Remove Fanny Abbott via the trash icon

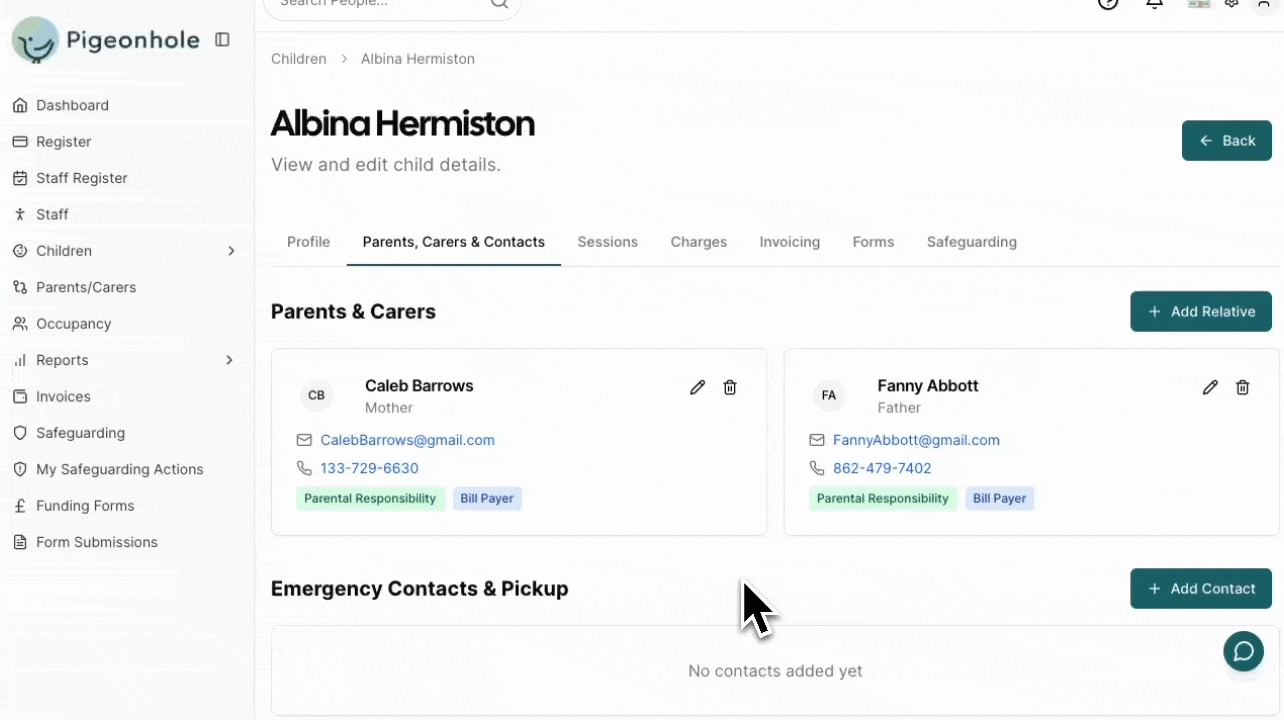1242,388
